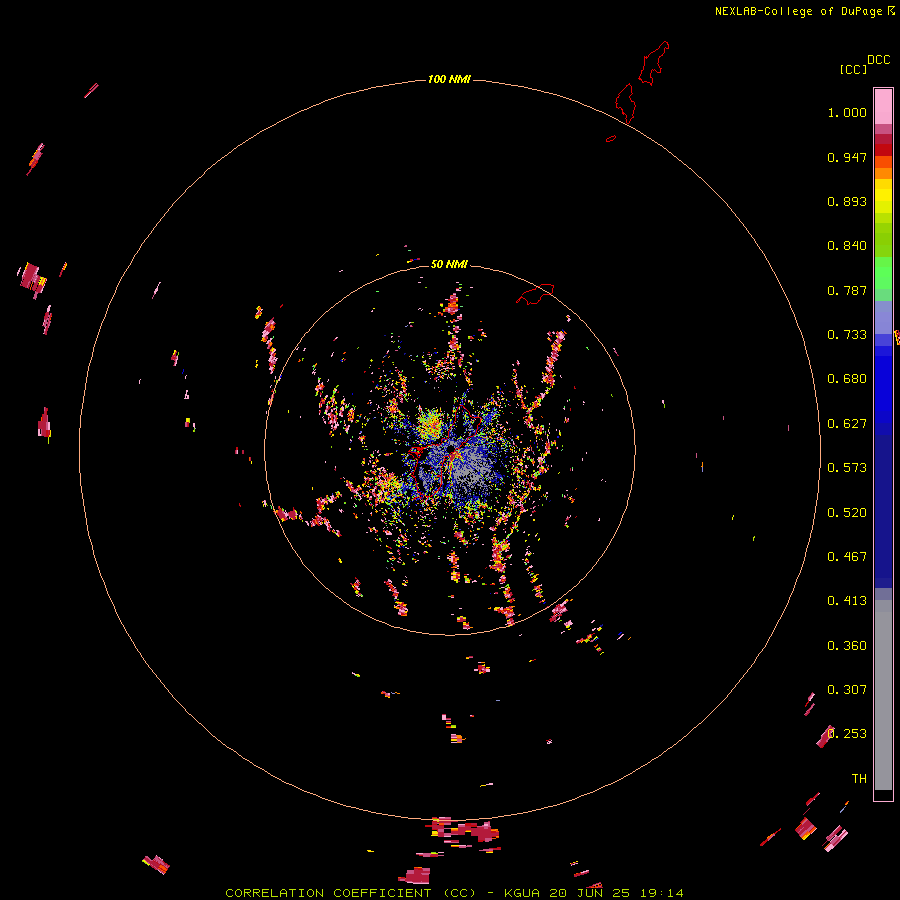This screenshot has width=900, height=900.
Task: Click the red segment of the color bar
Action: pyautogui.click(x=883, y=150)
